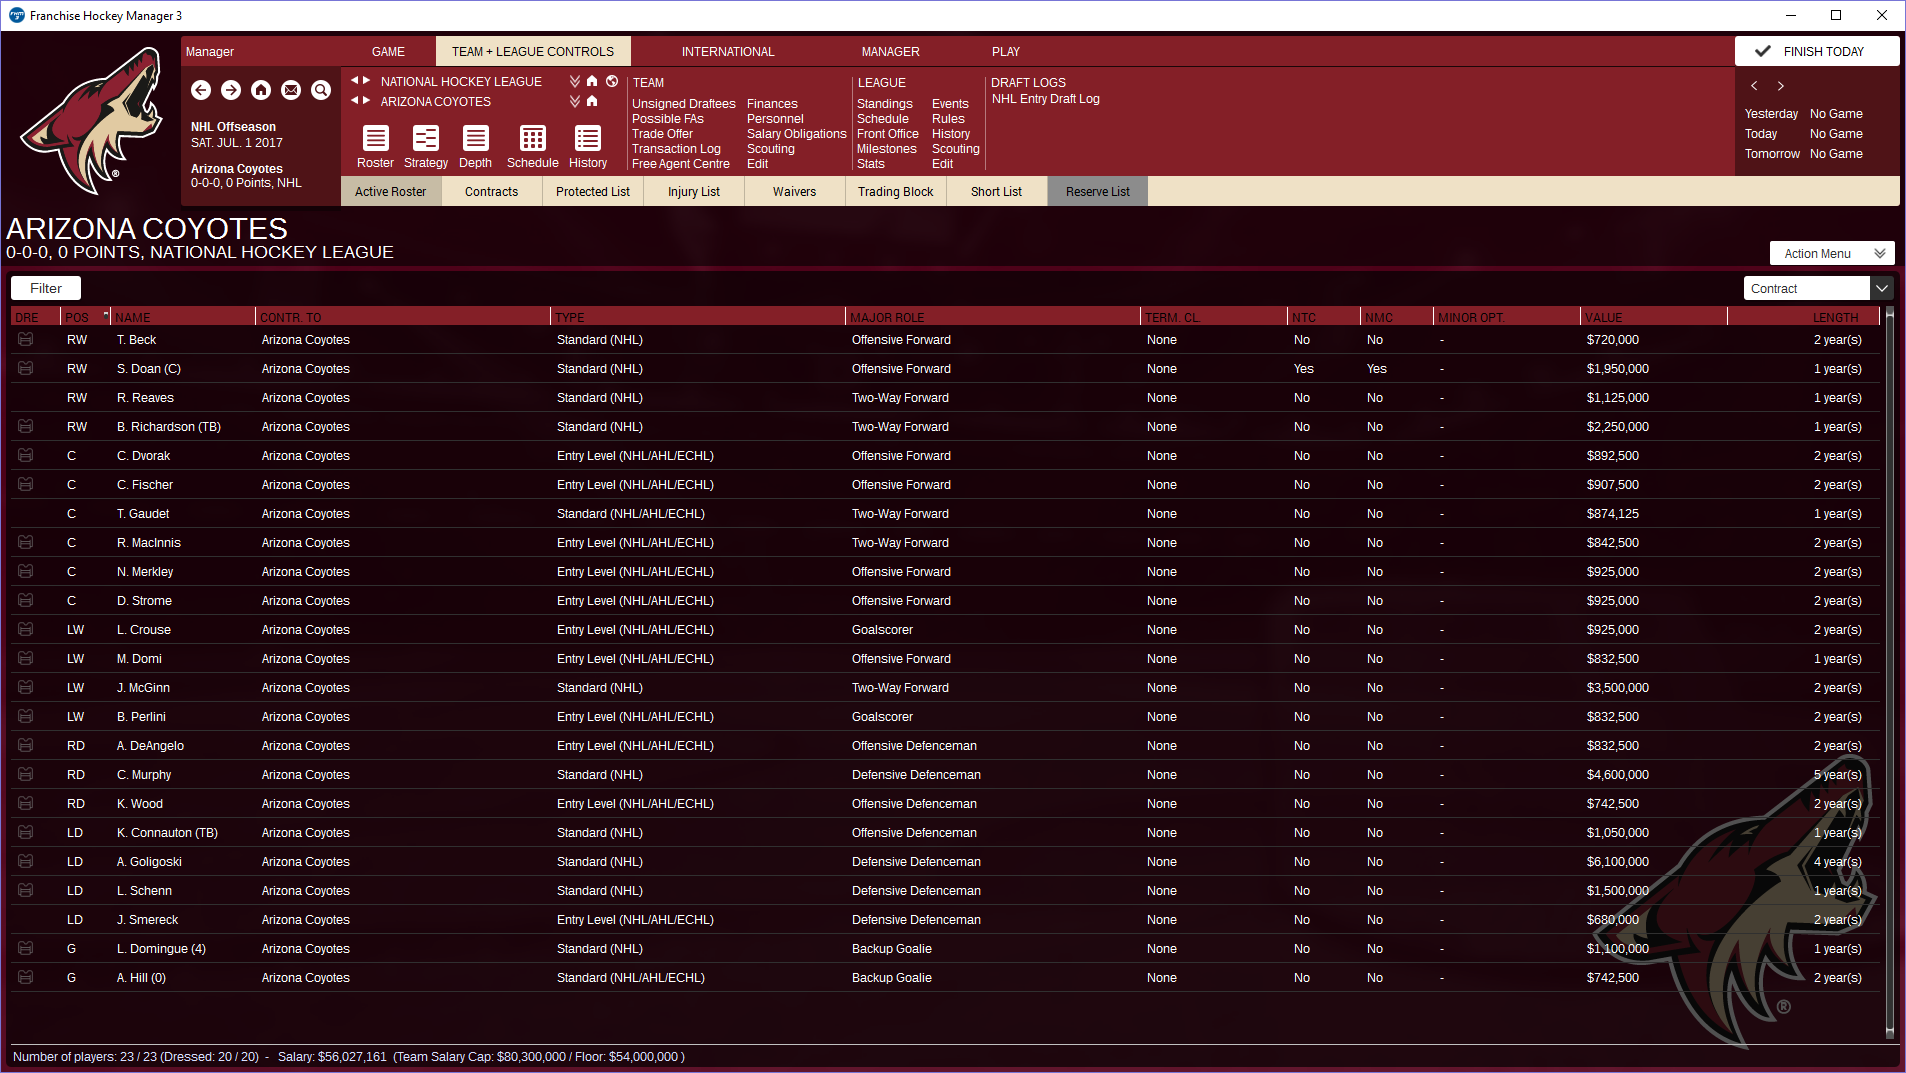Open the Free Agent Centre link
1906x1073 pixels.
(x=681, y=164)
